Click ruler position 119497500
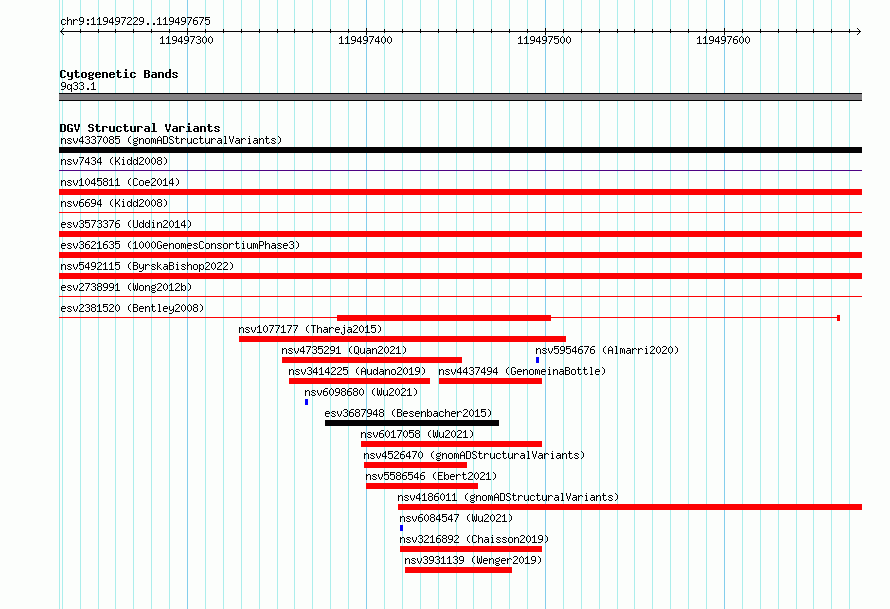890x609 pixels. [x=544, y=40]
